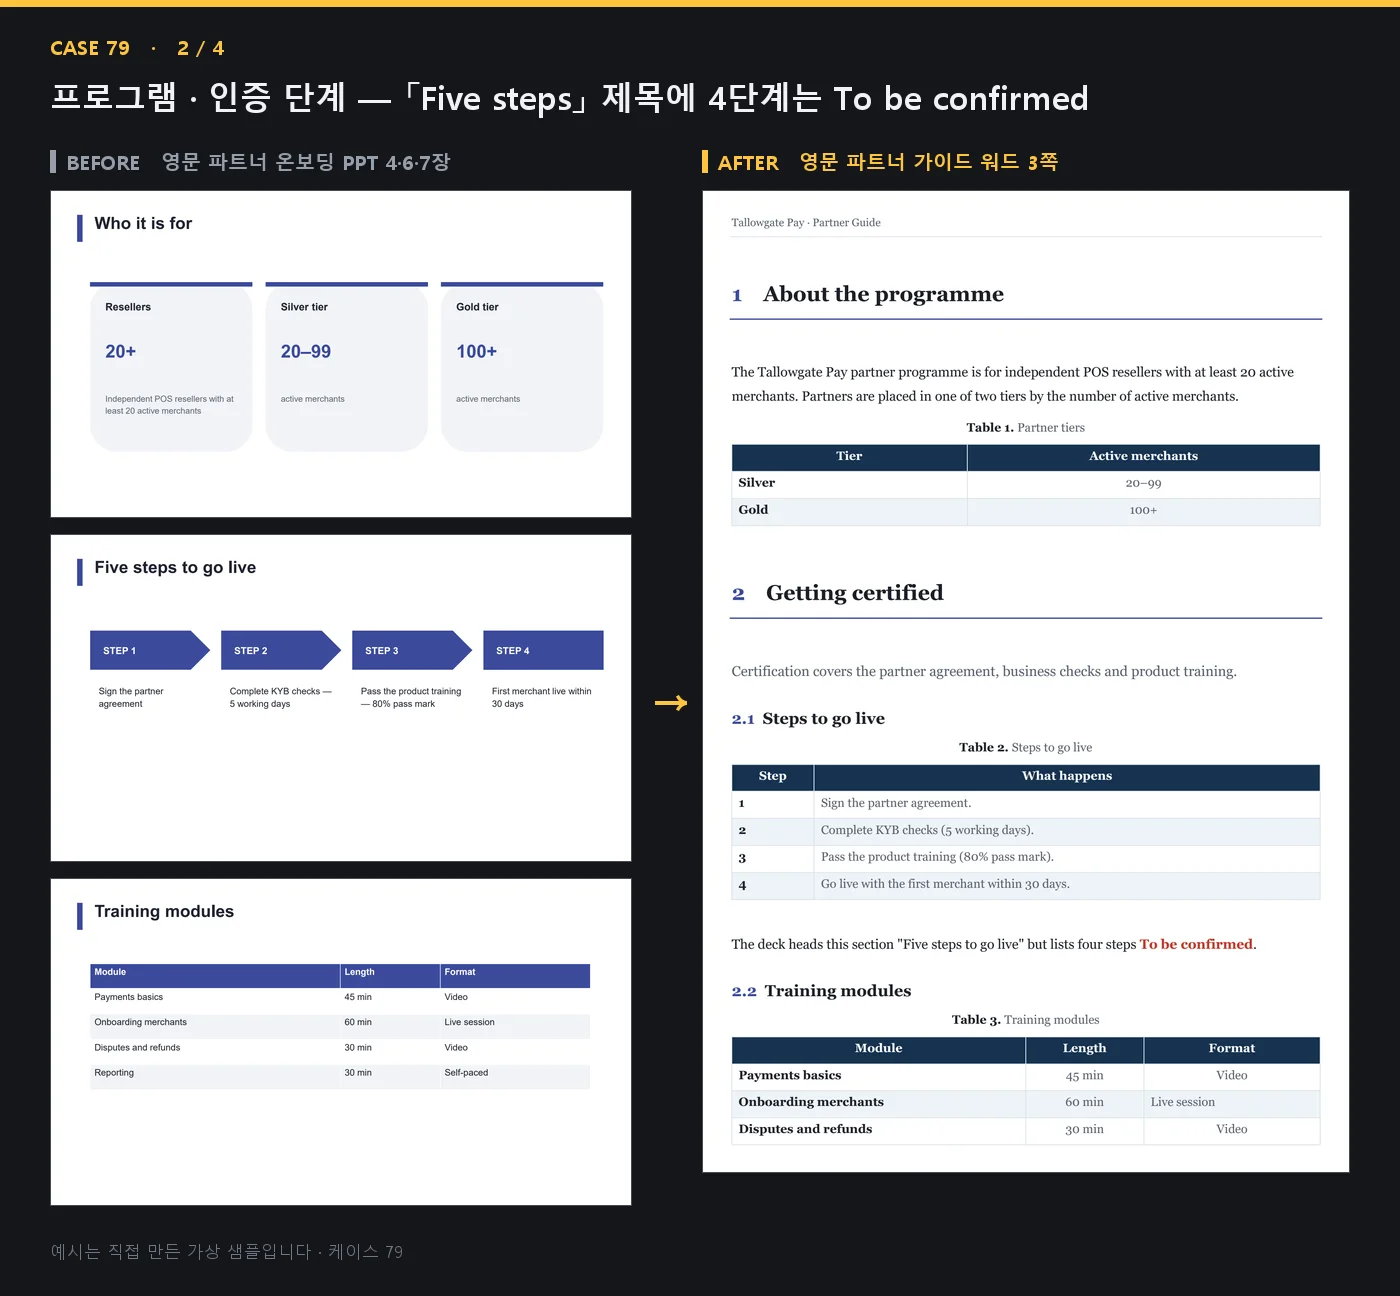Screen dimensions: 1400x1296
Task: Click the "Length" header in document Table 3
Action: (x=1084, y=1048)
